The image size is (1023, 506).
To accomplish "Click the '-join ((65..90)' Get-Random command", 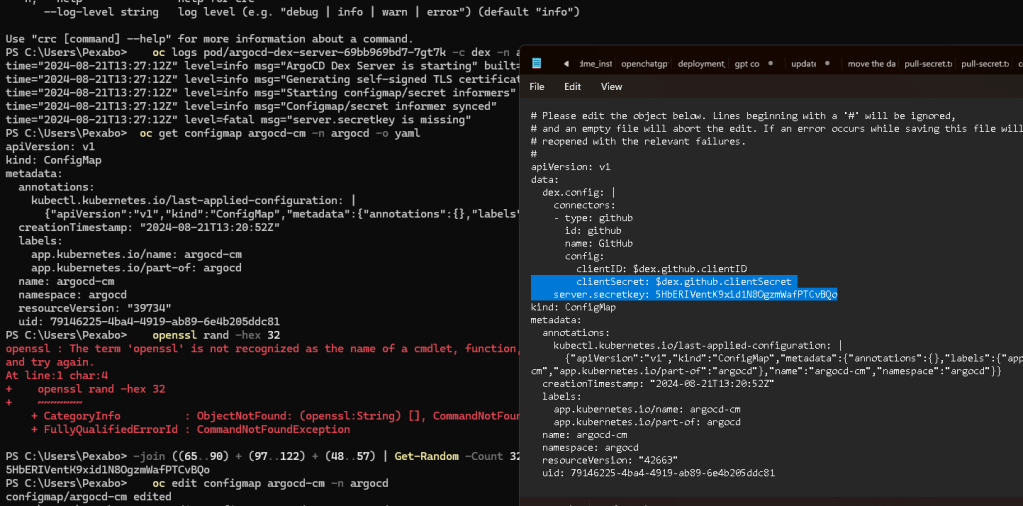I will point(327,456).
